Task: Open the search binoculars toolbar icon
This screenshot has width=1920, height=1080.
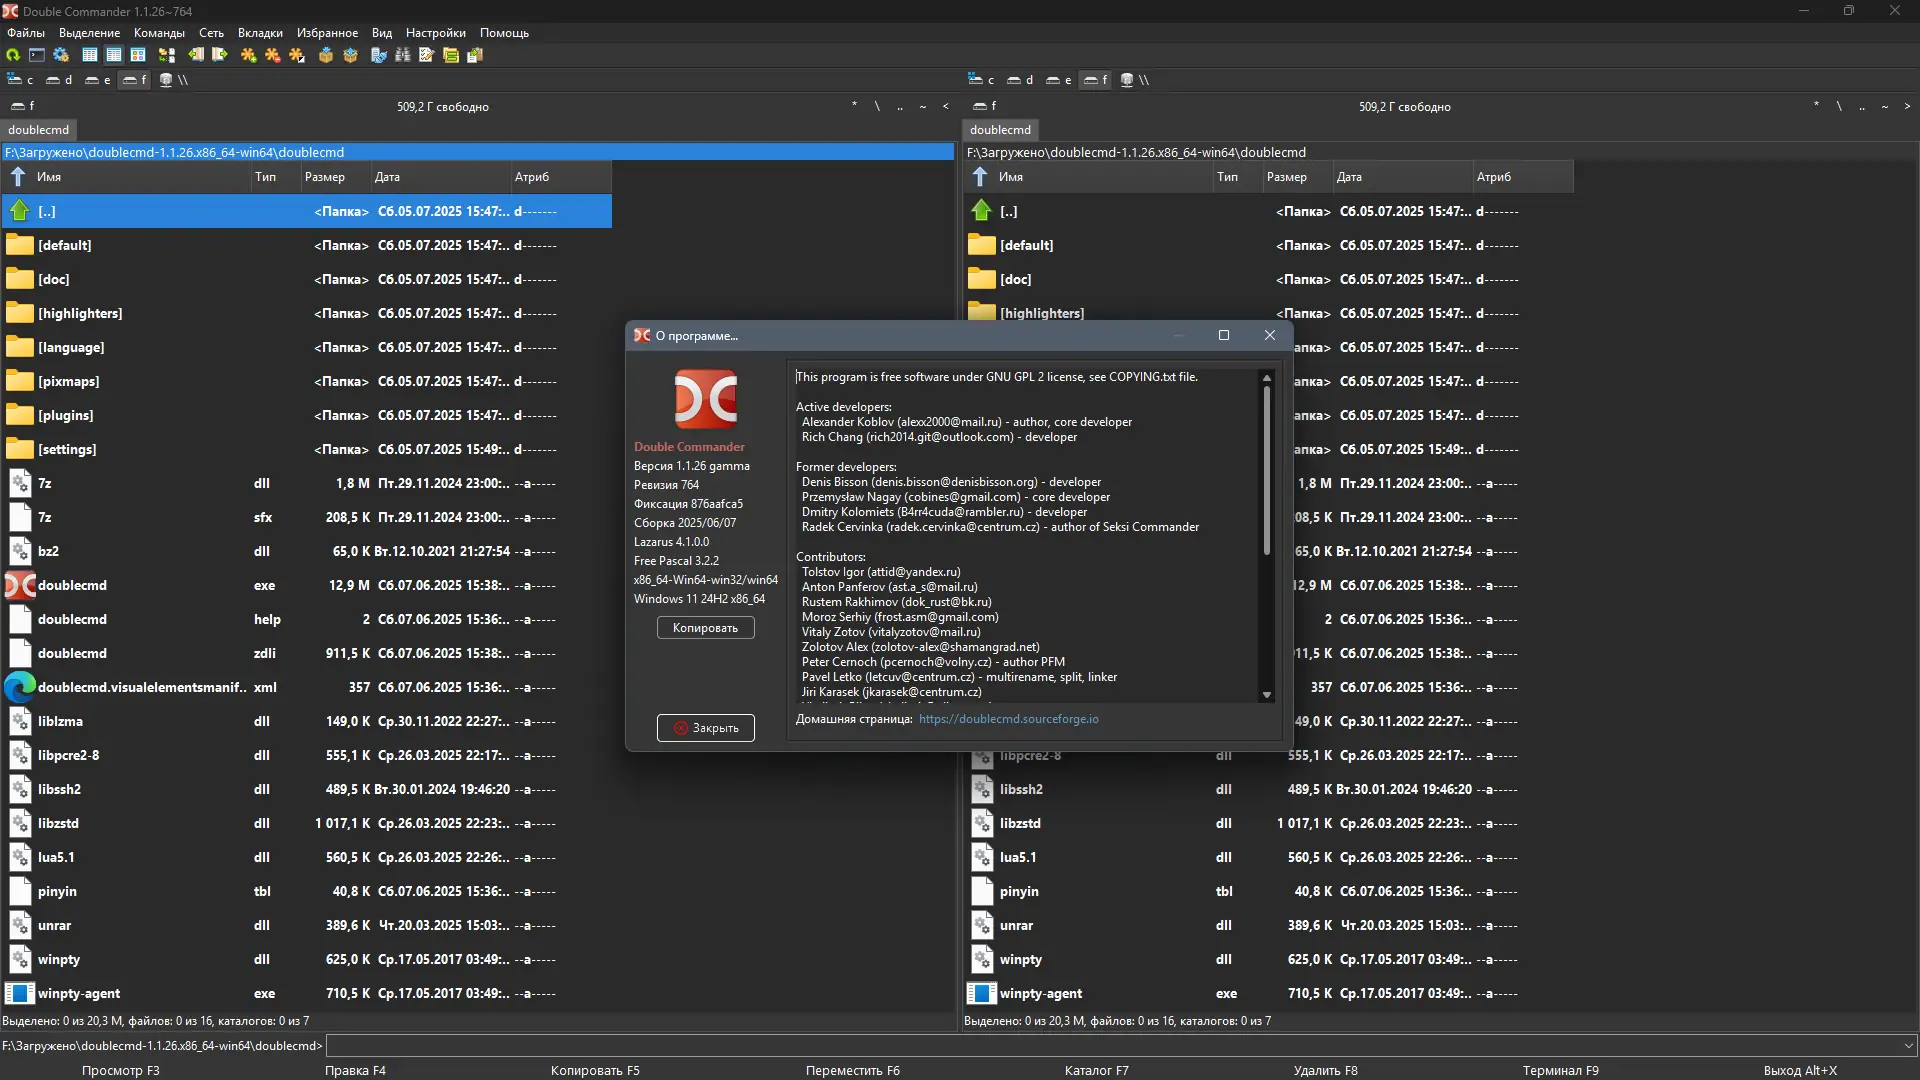Action: tap(403, 55)
